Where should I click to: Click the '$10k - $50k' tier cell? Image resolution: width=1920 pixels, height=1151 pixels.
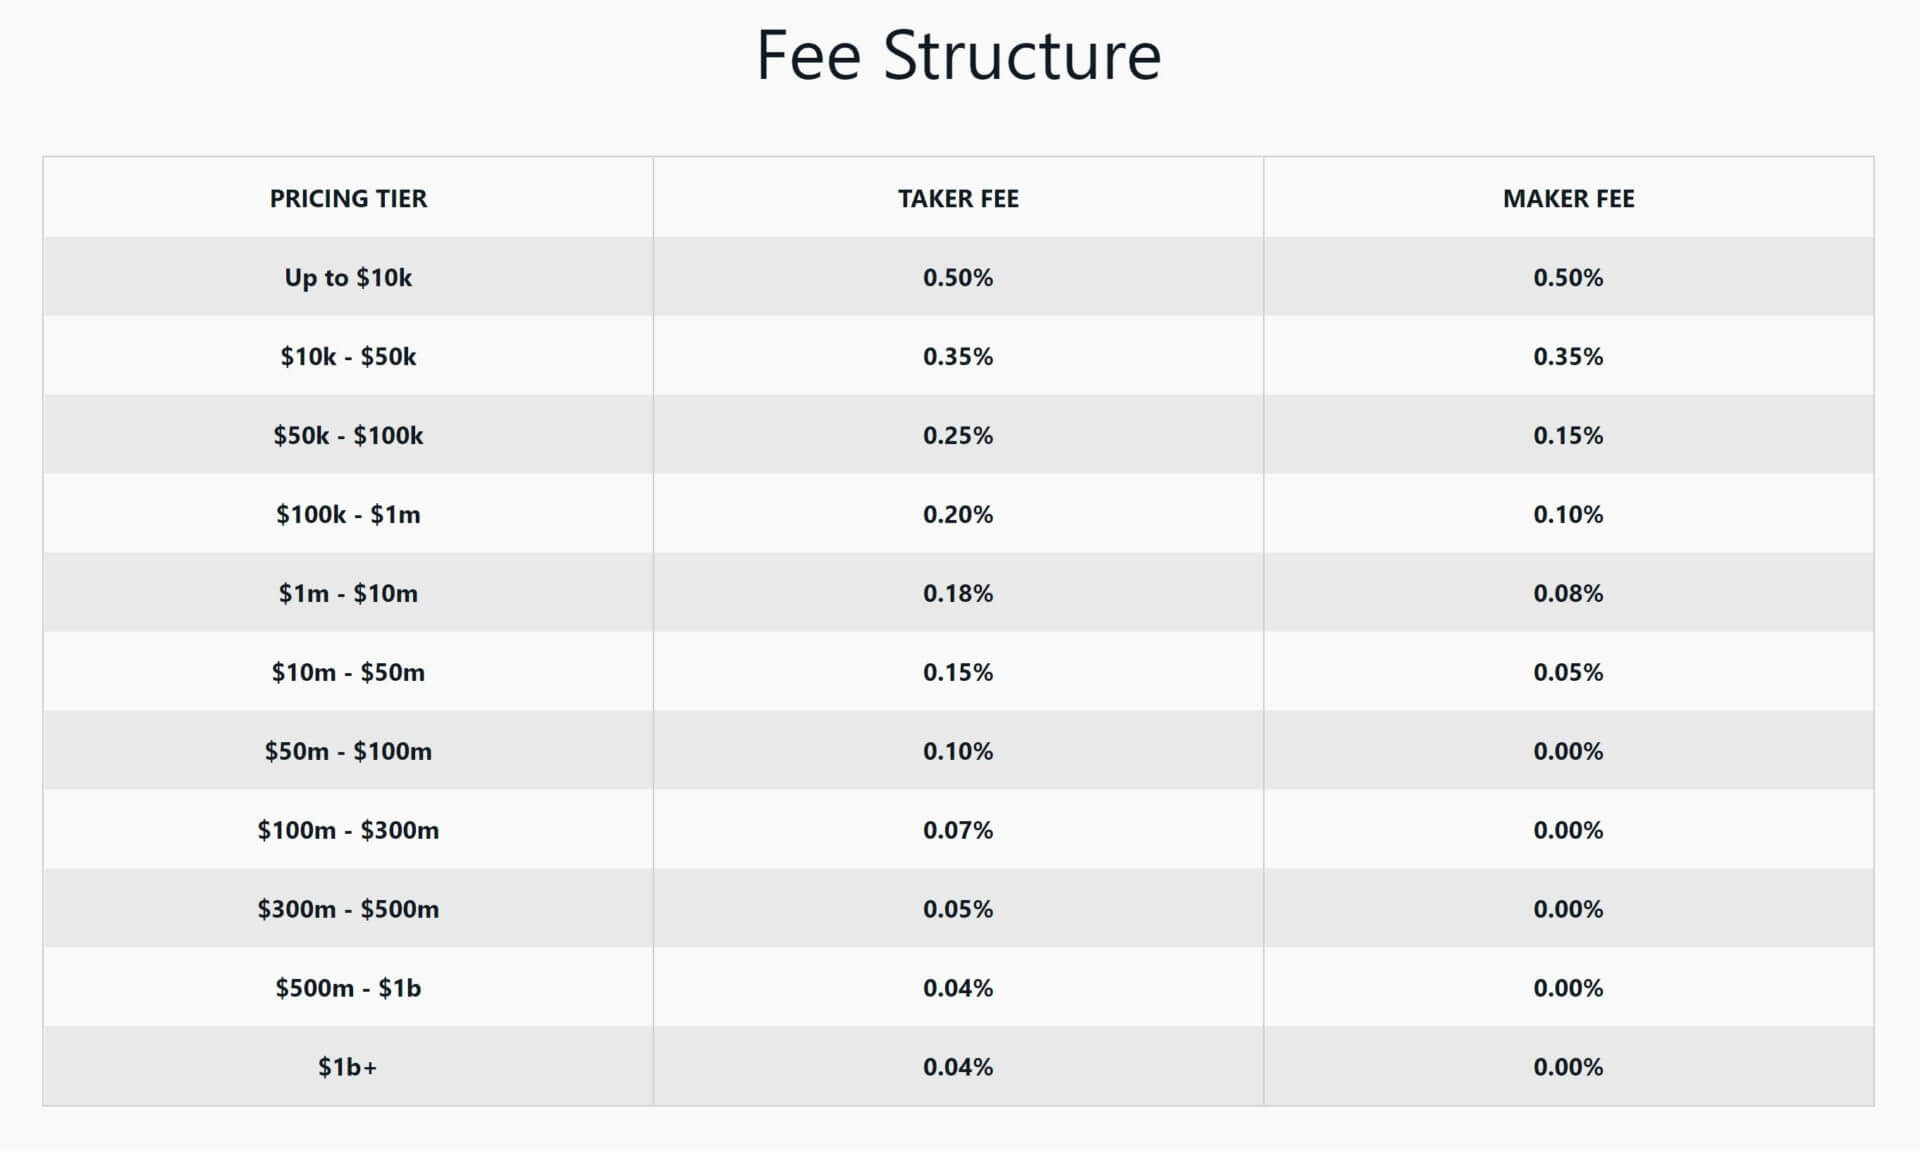[x=348, y=356]
